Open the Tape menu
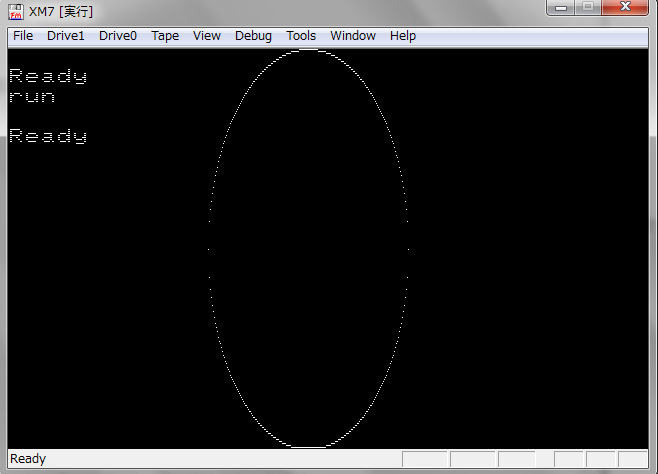This screenshot has height=474, width=658. (165, 36)
